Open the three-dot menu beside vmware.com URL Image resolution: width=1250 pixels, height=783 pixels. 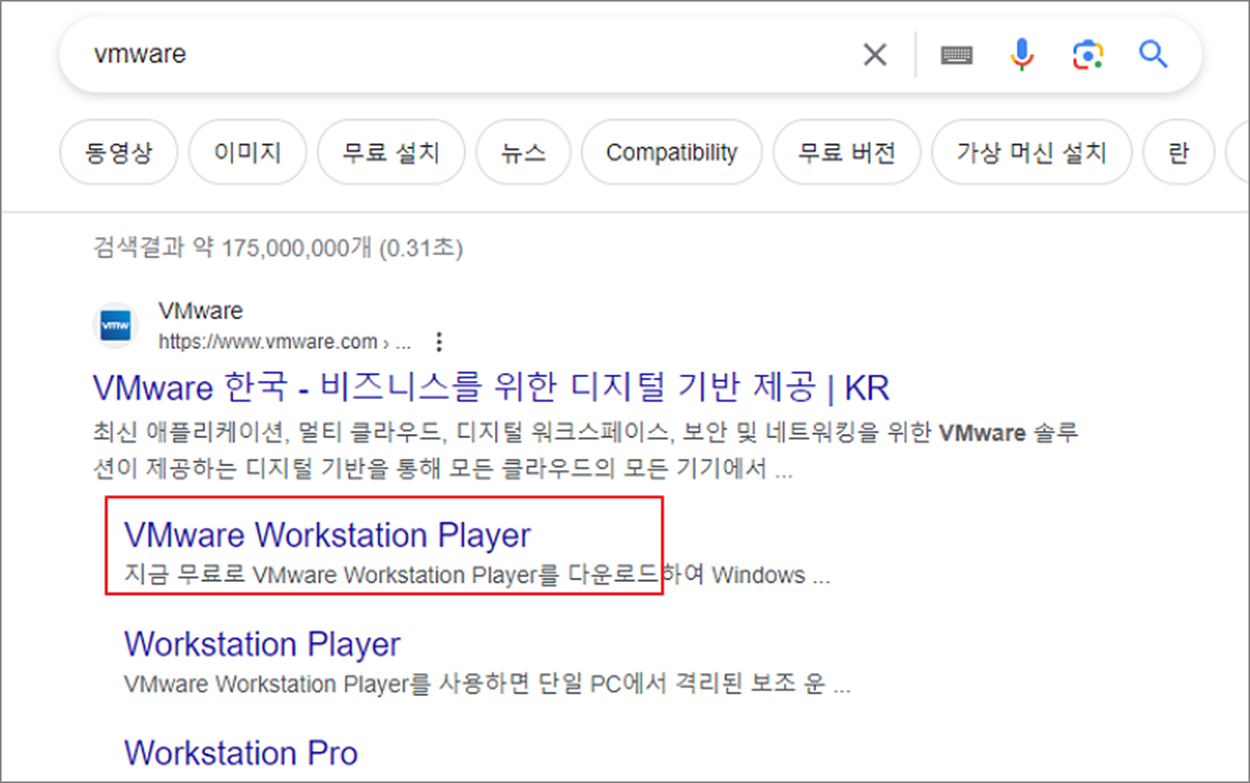(x=438, y=342)
